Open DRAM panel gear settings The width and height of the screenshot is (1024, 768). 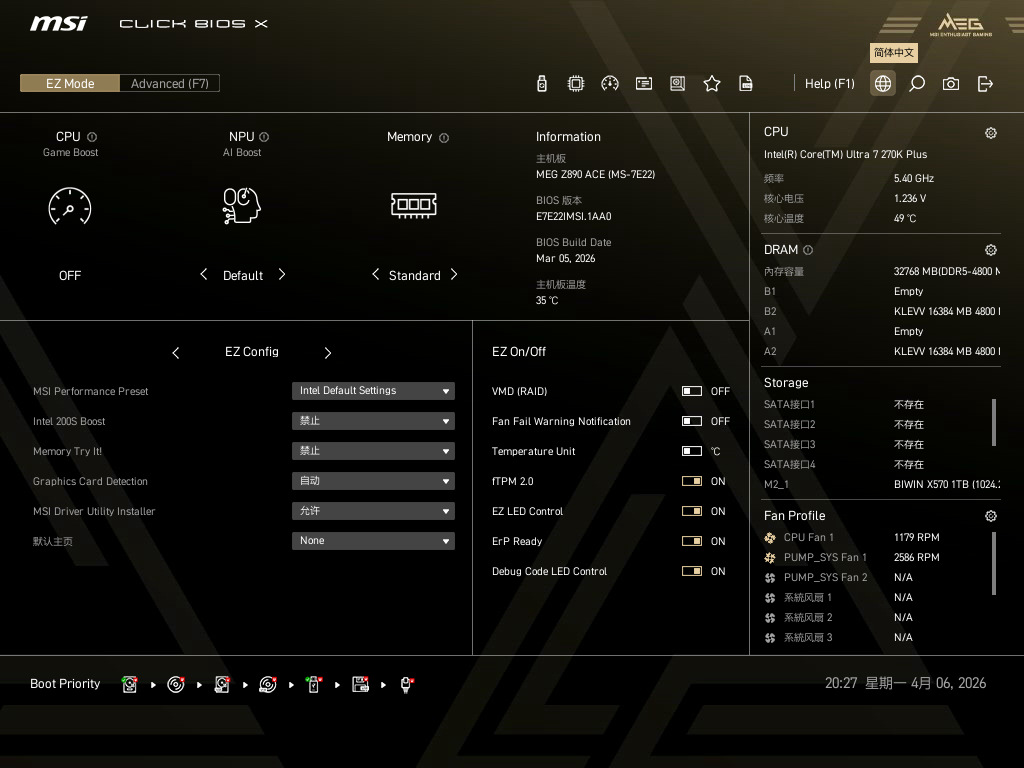pos(991,249)
